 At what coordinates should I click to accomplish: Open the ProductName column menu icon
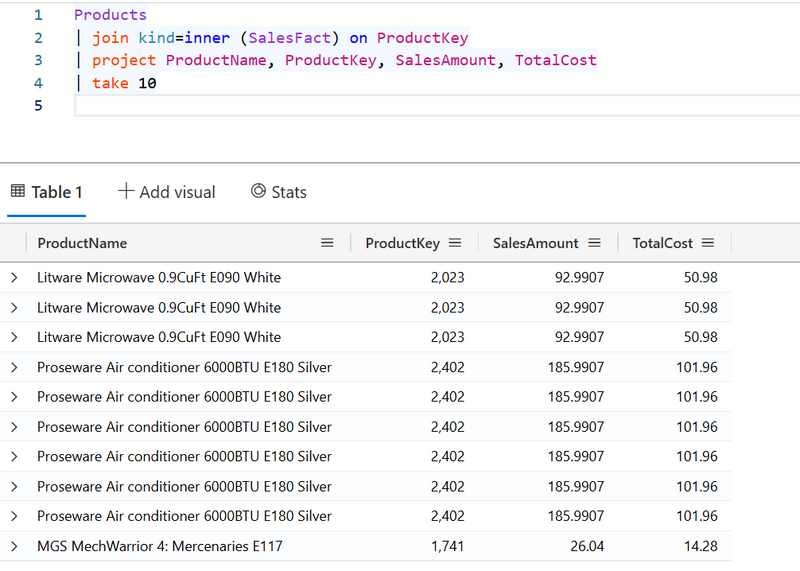pyautogui.click(x=327, y=243)
